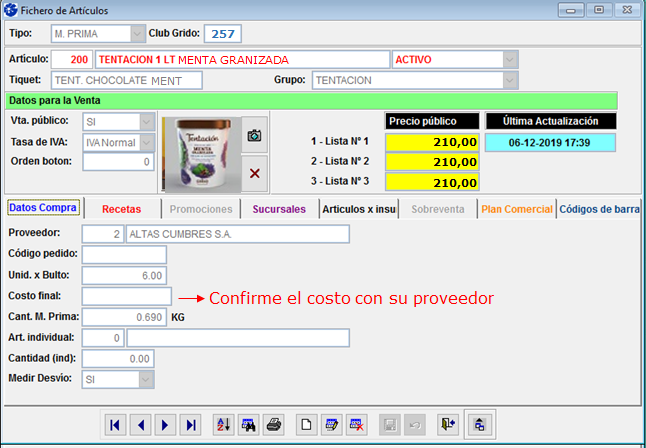The height and width of the screenshot is (448, 646).
Task: Open the Tipo dropdown
Action: (135, 34)
